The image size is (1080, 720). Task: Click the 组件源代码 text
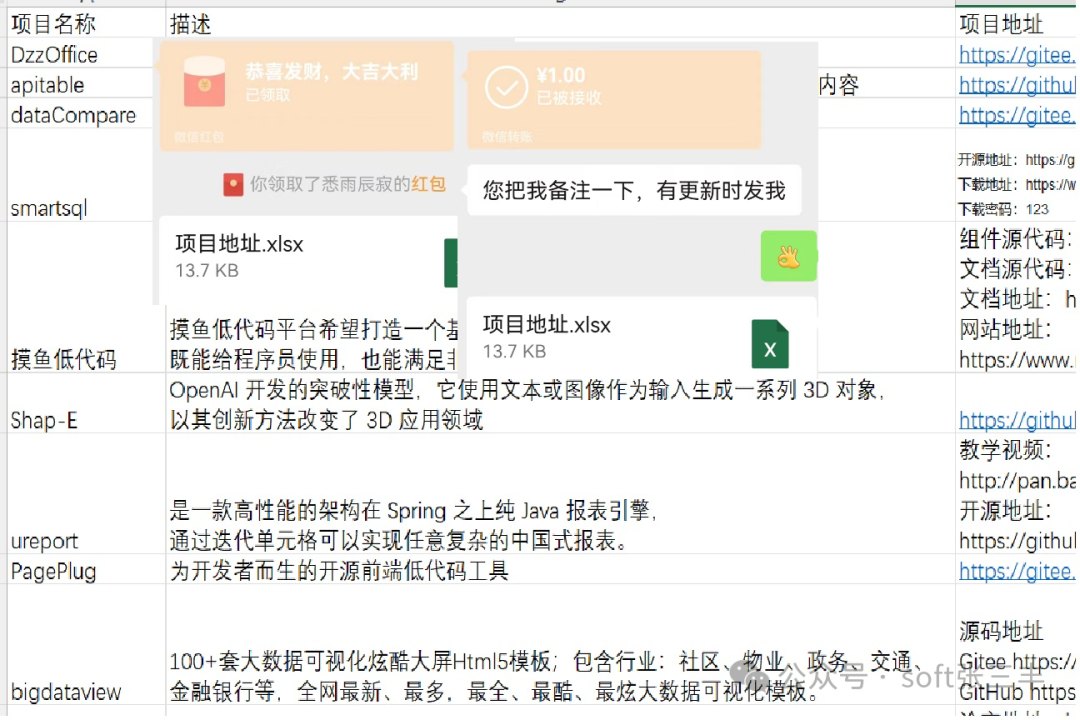click(1015, 239)
